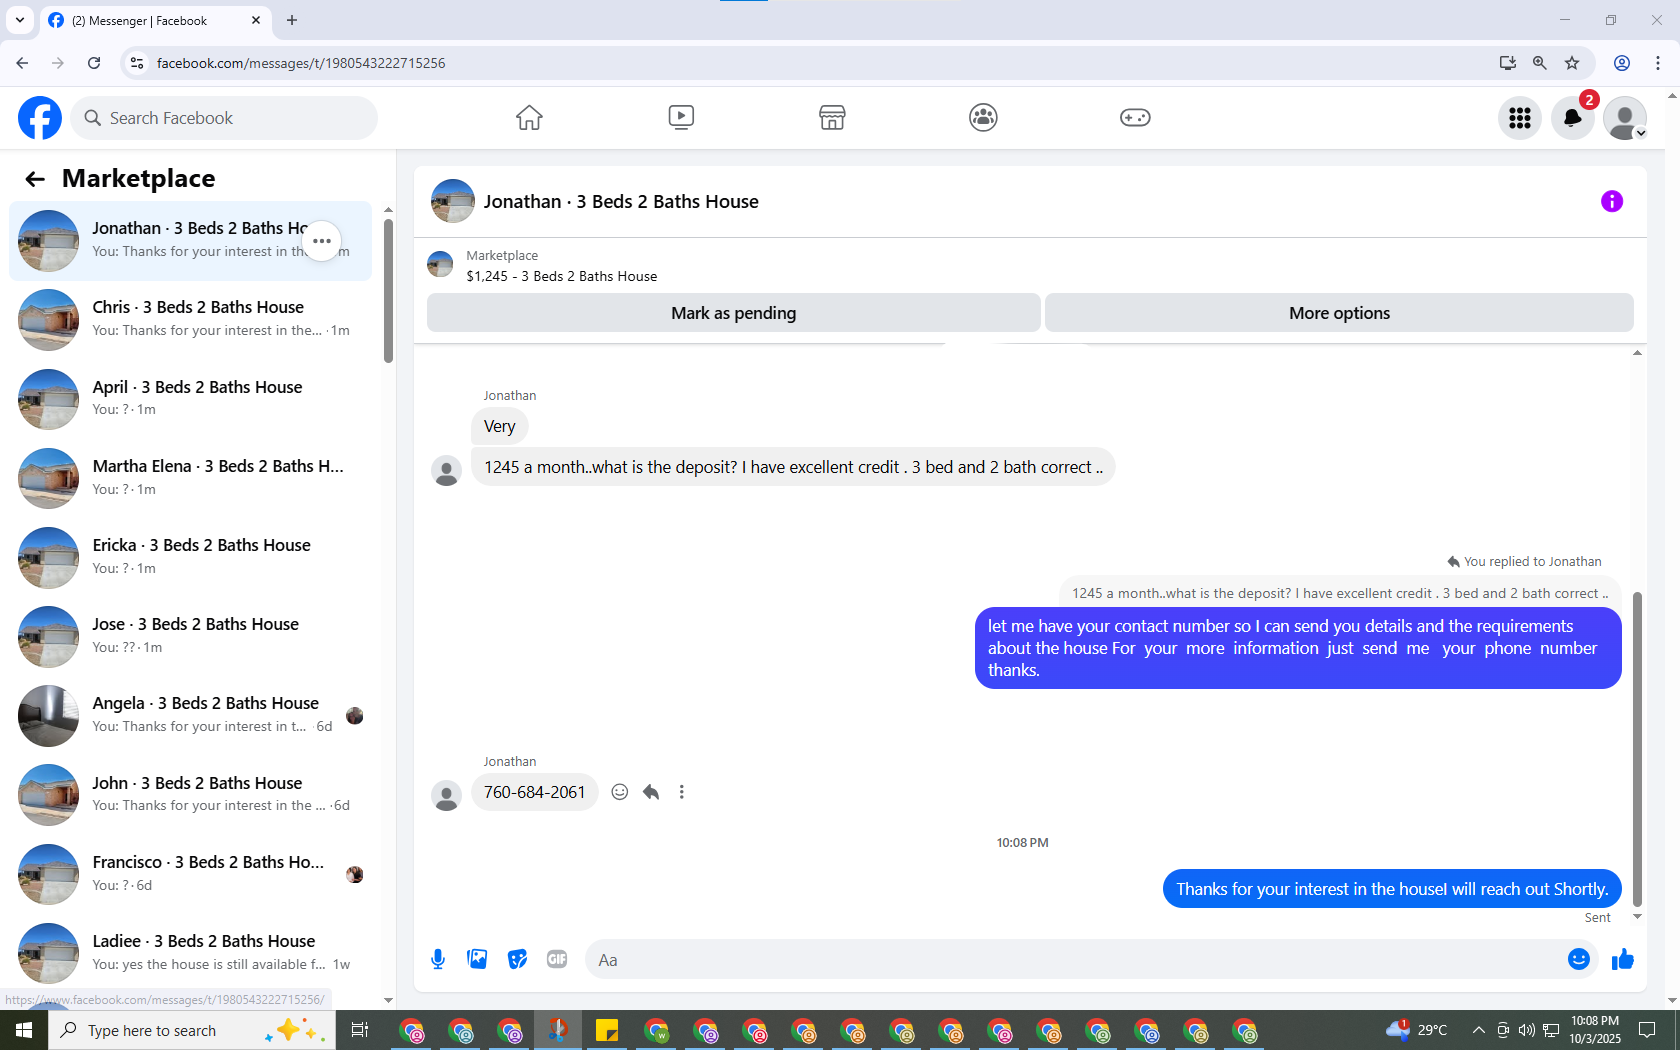Viewport: 1680px width, 1050px height.
Task: Open Windows Task View
Action: click(360, 1030)
